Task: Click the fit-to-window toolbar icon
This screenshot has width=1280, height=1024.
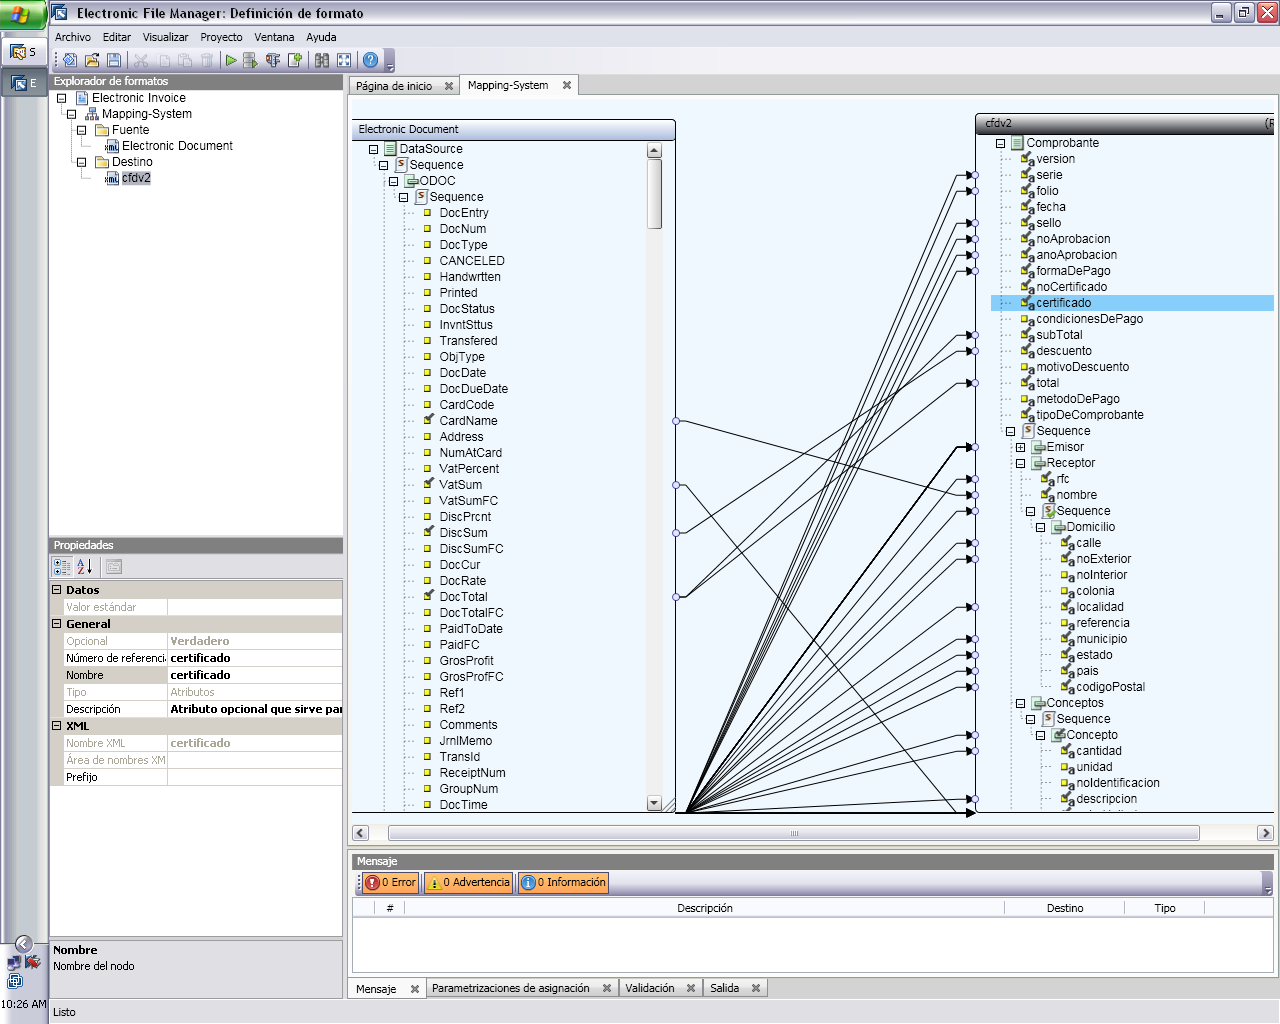Action: pos(343,59)
